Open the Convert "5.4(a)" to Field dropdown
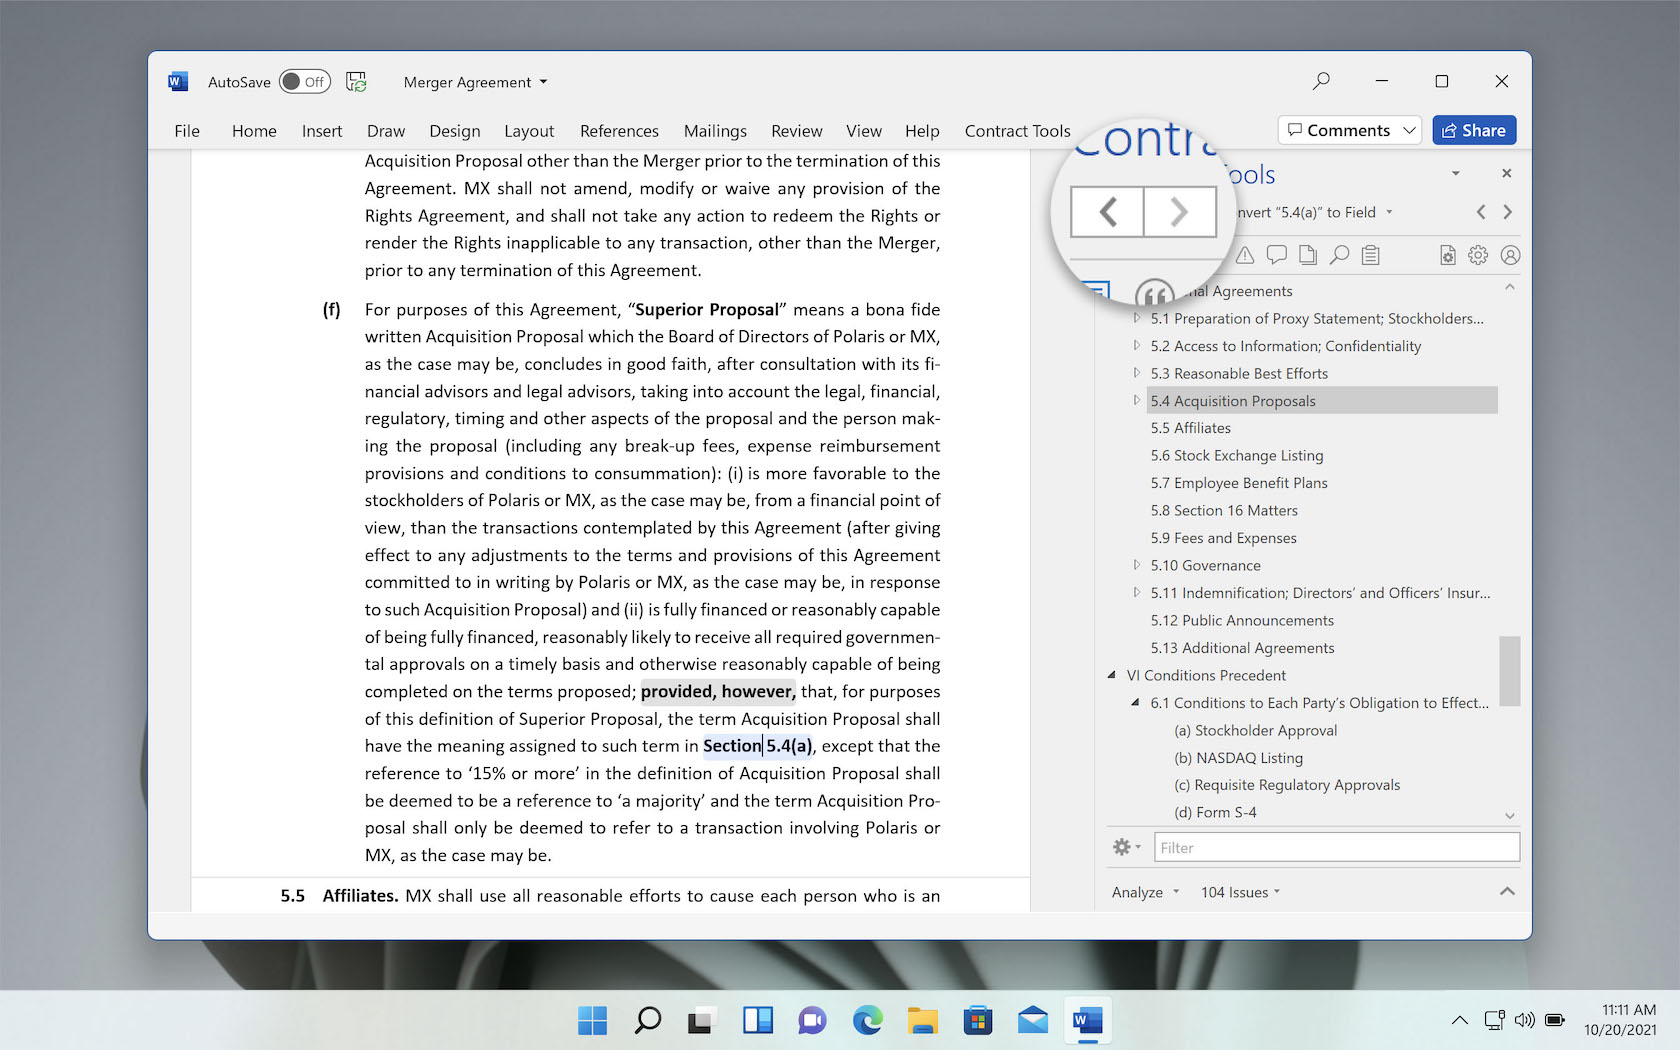The height and width of the screenshot is (1050, 1680). 1389,212
